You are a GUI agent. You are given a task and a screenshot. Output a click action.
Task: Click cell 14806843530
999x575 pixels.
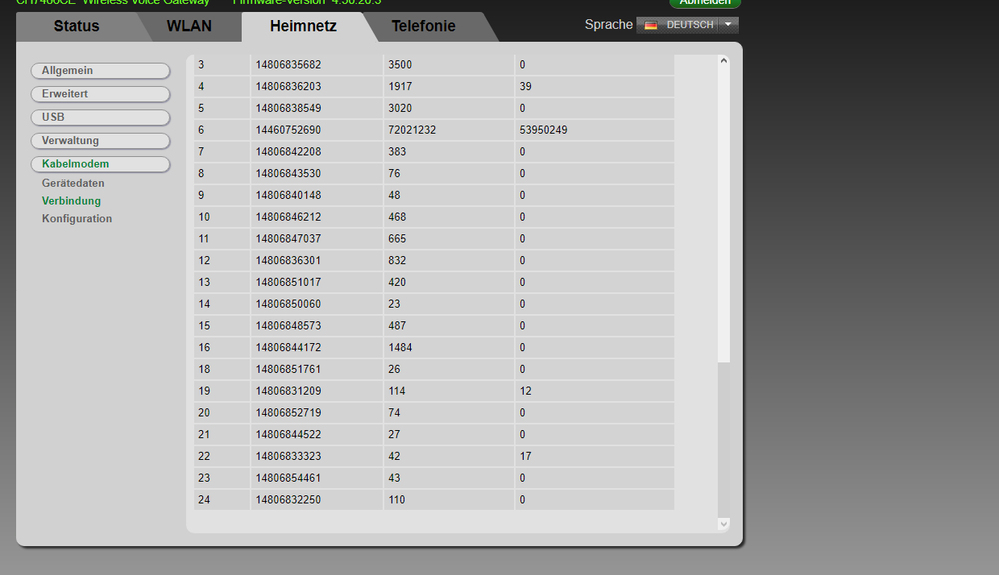point(317,173)
